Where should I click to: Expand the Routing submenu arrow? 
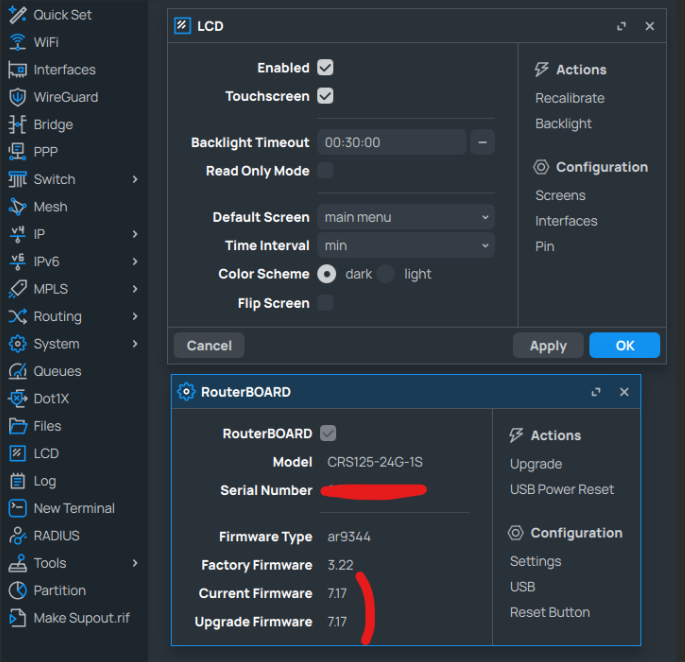pos(135,316)
